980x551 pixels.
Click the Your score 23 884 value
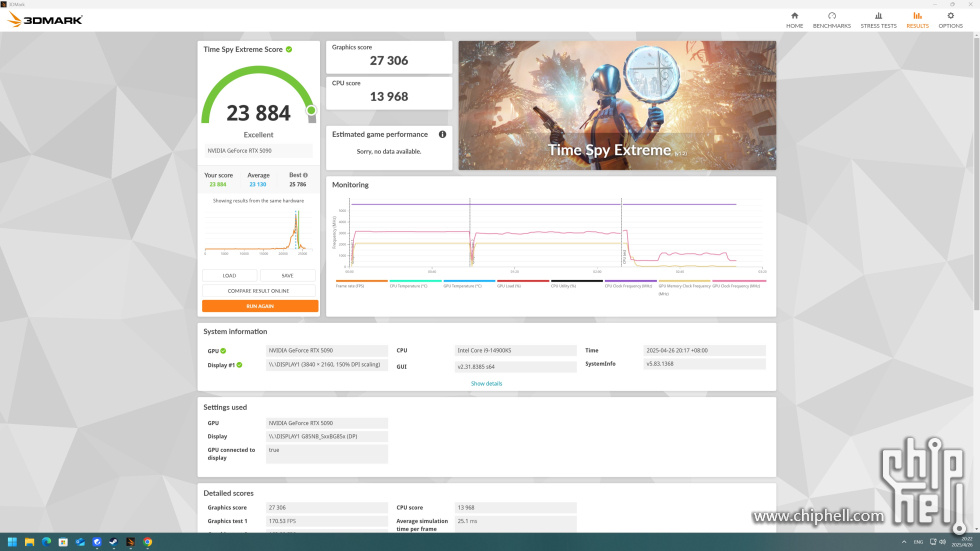218,184
